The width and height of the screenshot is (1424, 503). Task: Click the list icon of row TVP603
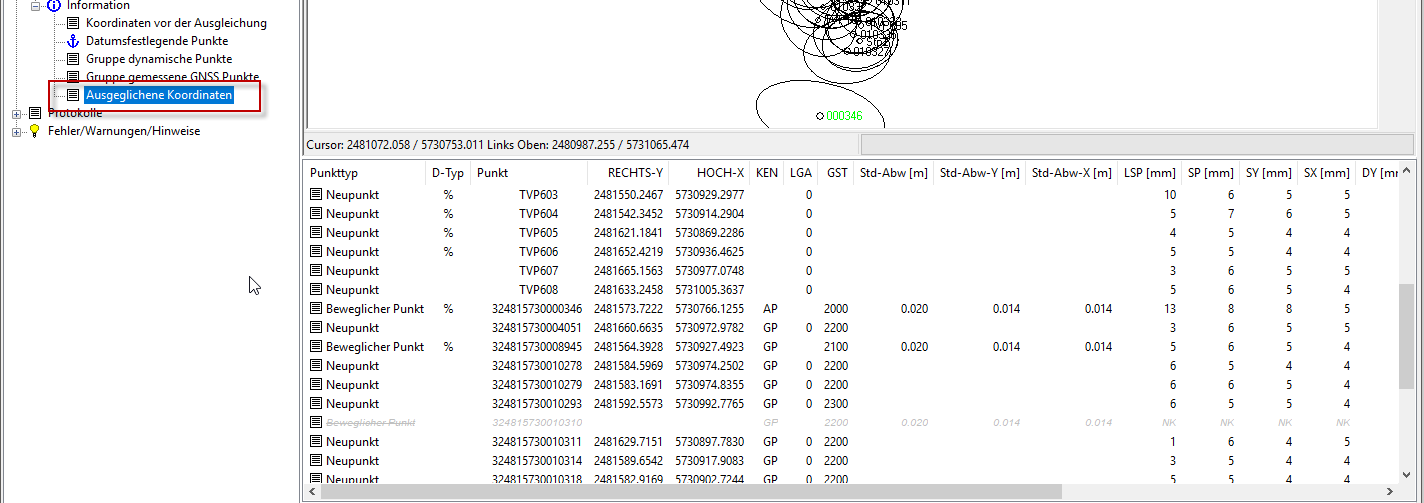316,195
